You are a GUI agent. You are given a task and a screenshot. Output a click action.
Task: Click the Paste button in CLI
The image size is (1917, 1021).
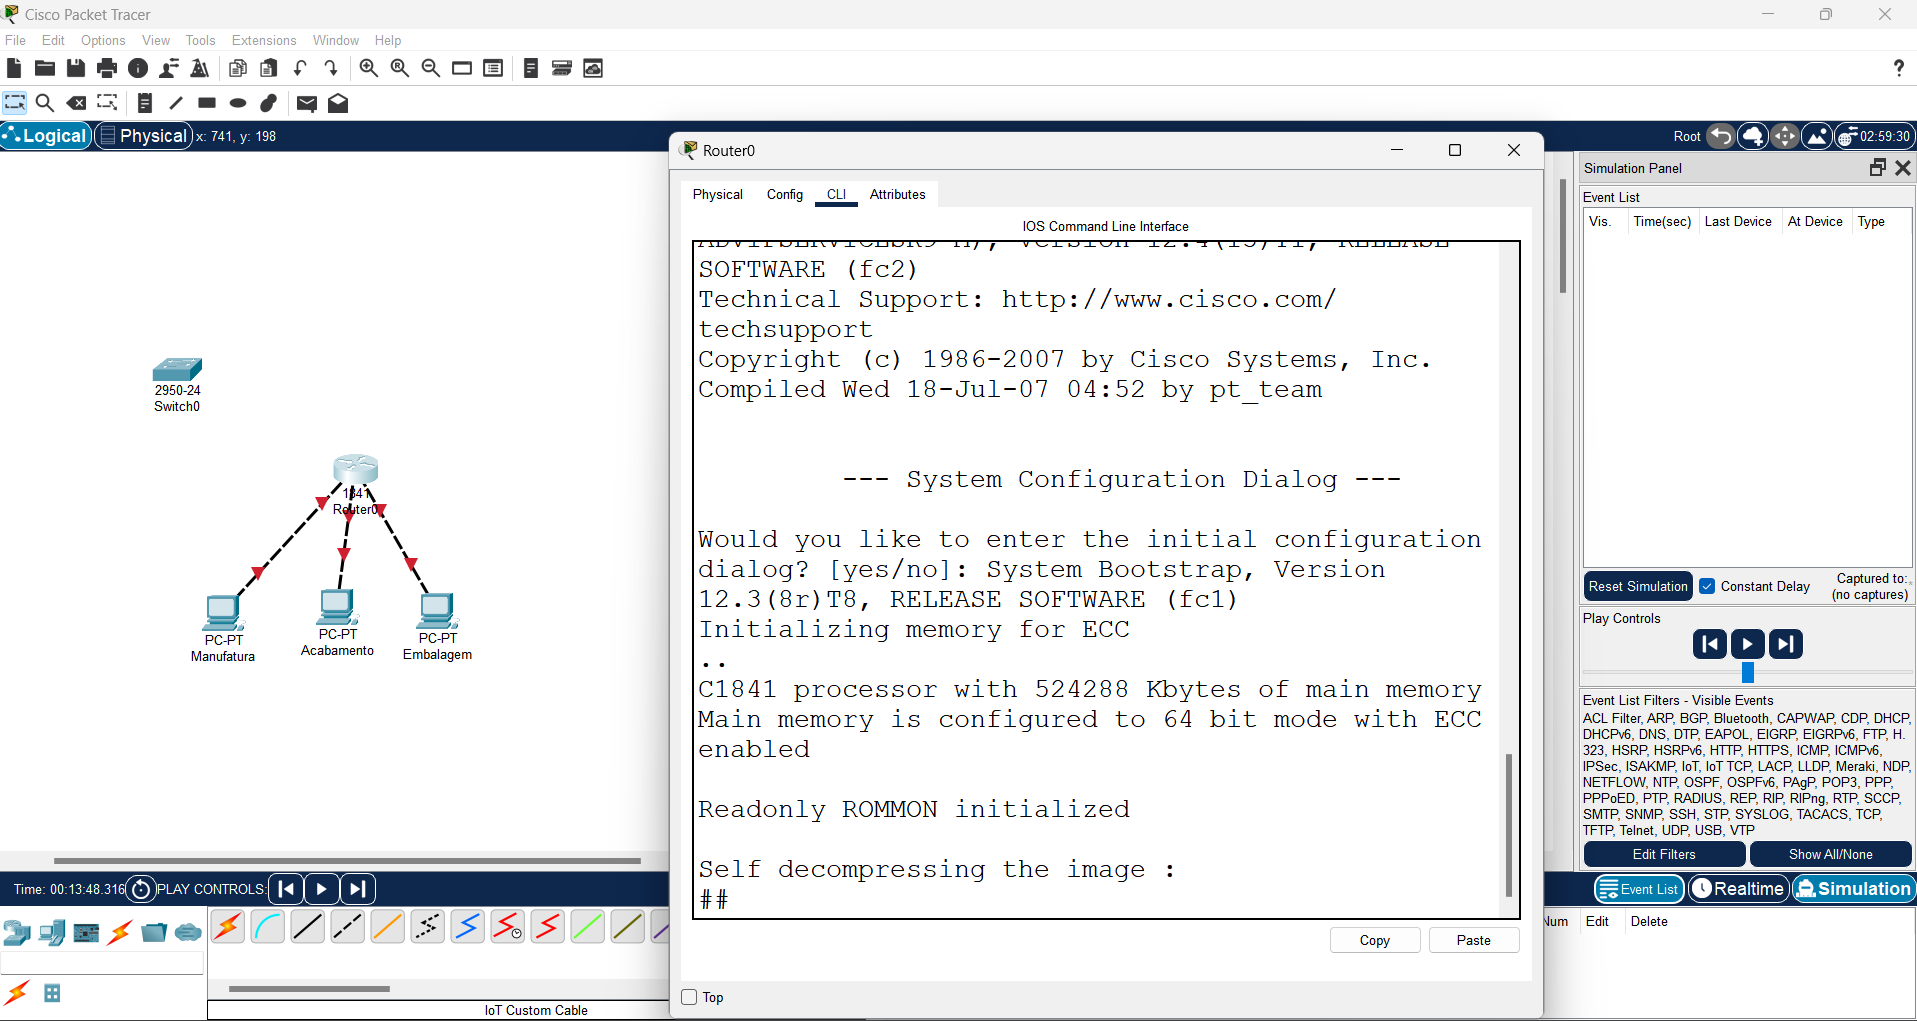(x=1474, y=940)
